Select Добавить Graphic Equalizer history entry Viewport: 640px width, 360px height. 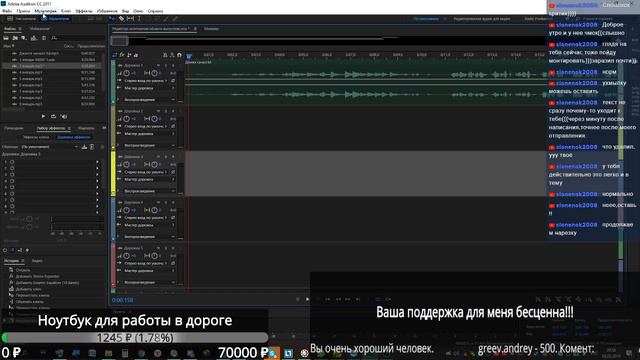(47, 282)
